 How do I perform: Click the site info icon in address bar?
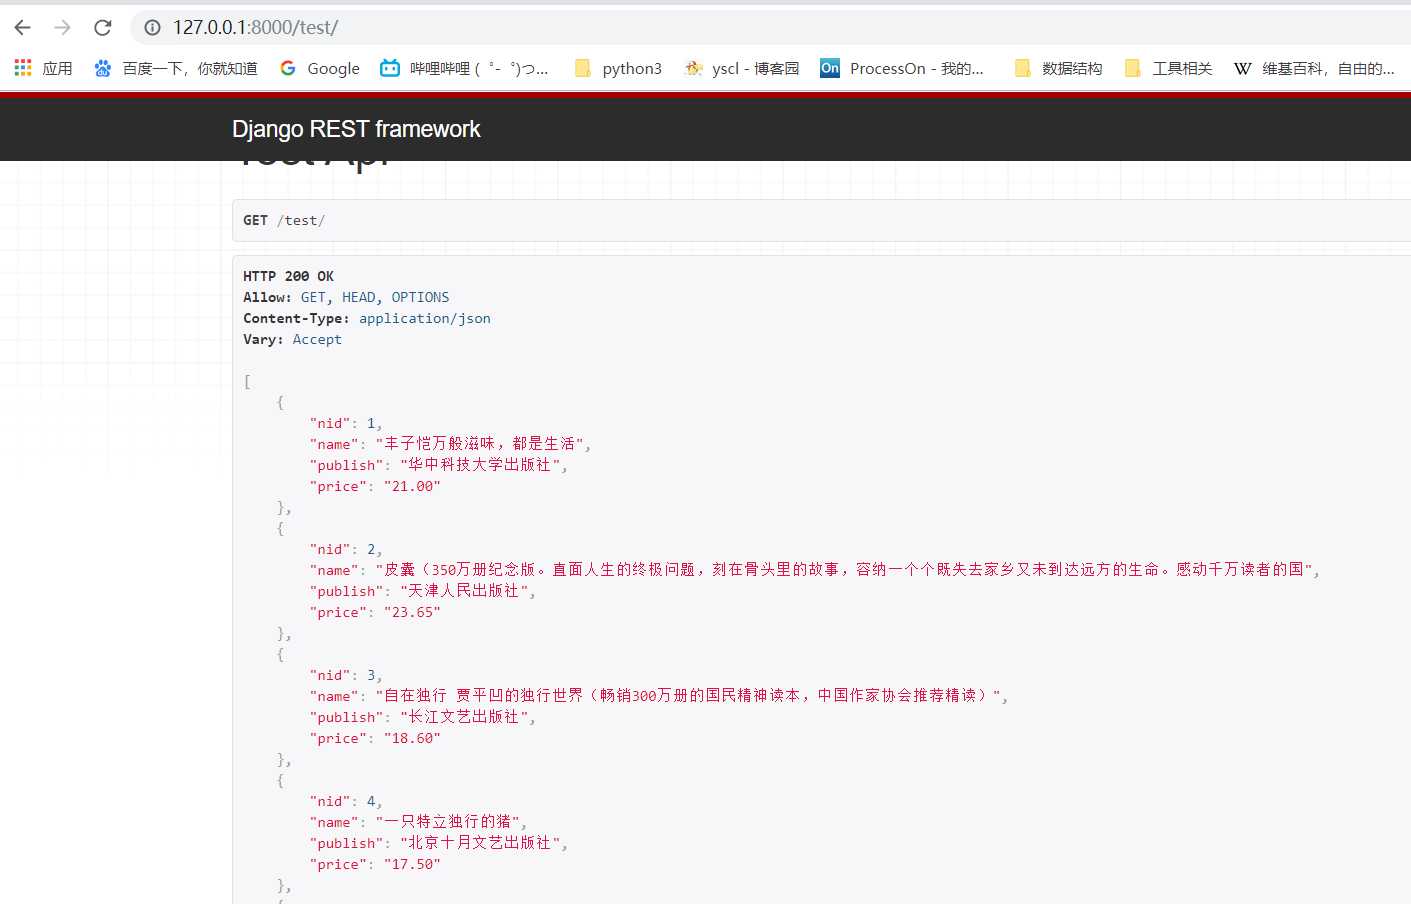pyautogui.click(x=153, y=28)
